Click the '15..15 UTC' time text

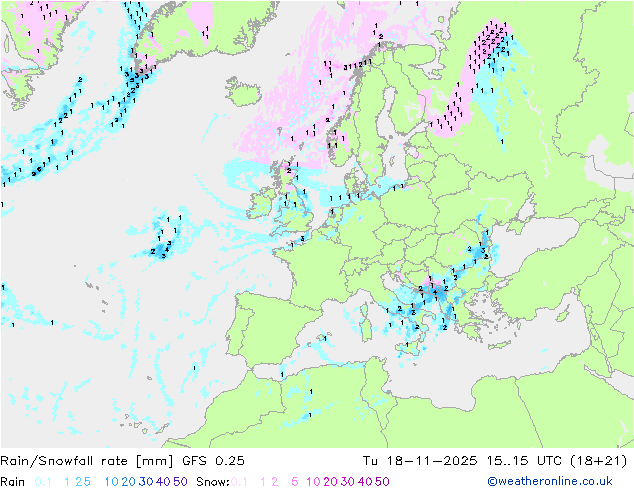point(524,461)
